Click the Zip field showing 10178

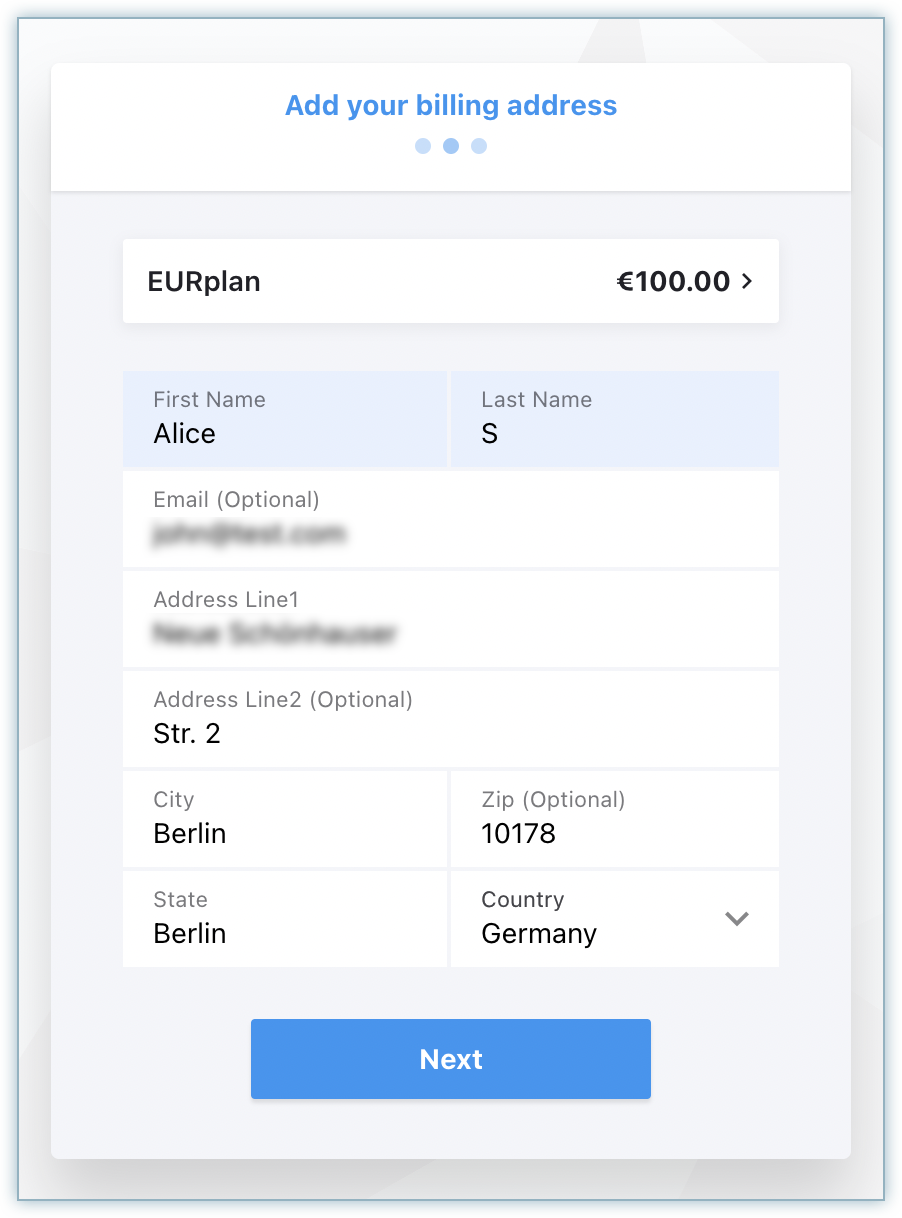(614, 834)
